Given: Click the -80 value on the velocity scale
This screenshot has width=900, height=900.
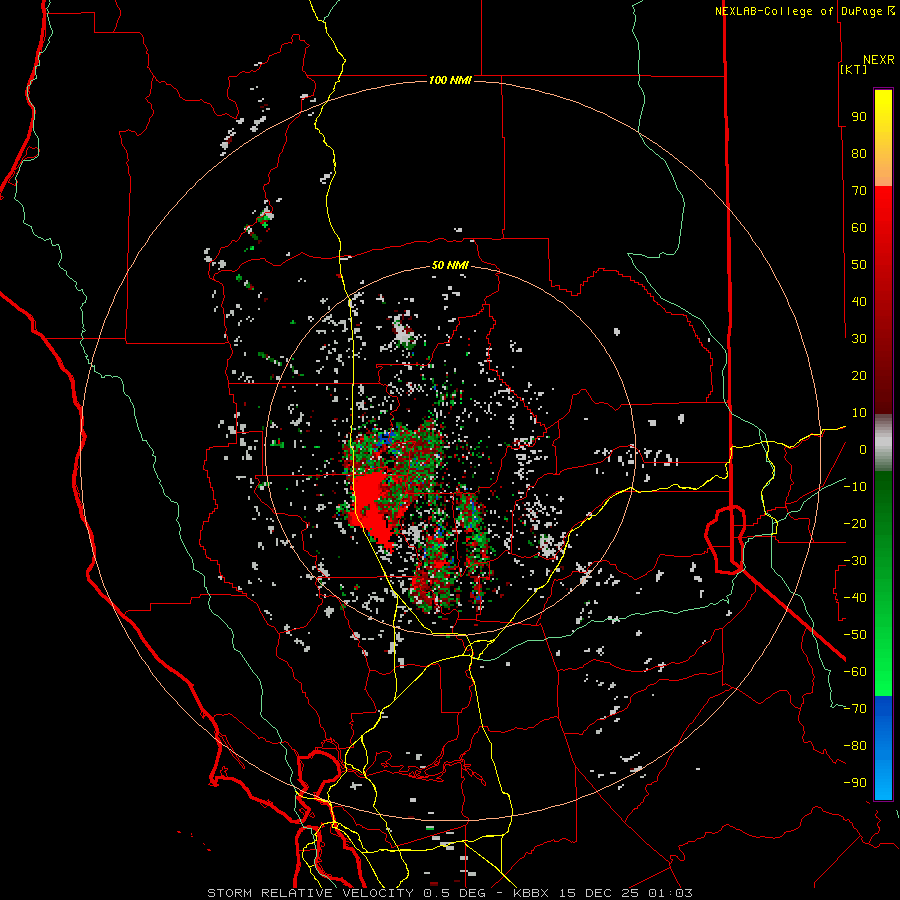Looking at the screenshot, I should (x=855, y=746).
